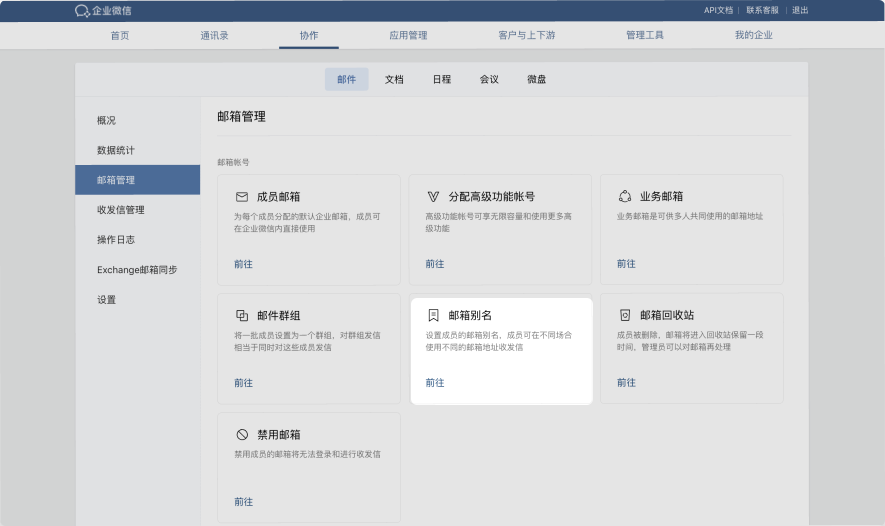
Task: Switch to the 文档 tab
Action: [x=394, y=79]
